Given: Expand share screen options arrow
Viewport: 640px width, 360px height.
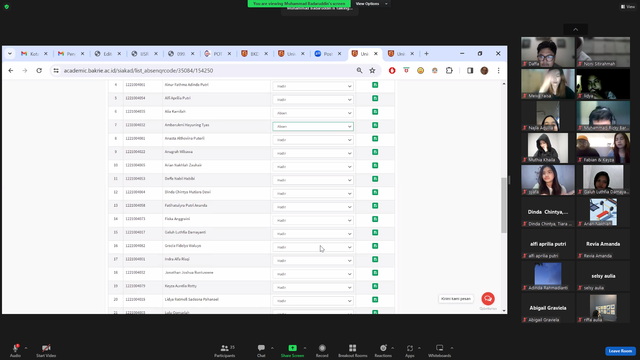Looking at the screenshot, I should point(304,348).
